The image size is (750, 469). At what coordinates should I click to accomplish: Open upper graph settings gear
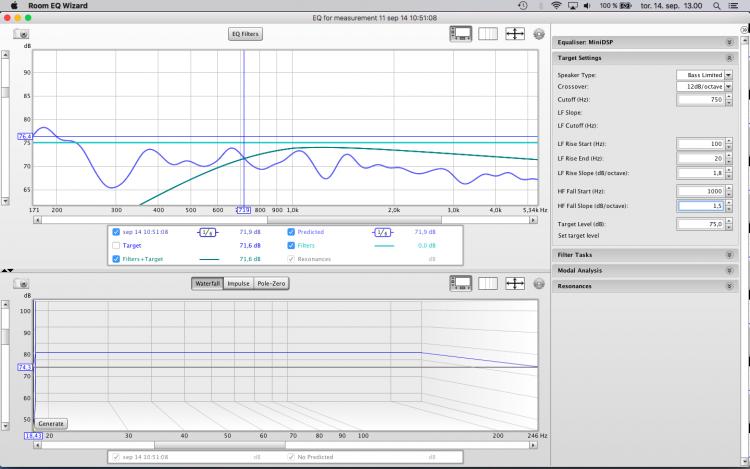click(539, 34)
